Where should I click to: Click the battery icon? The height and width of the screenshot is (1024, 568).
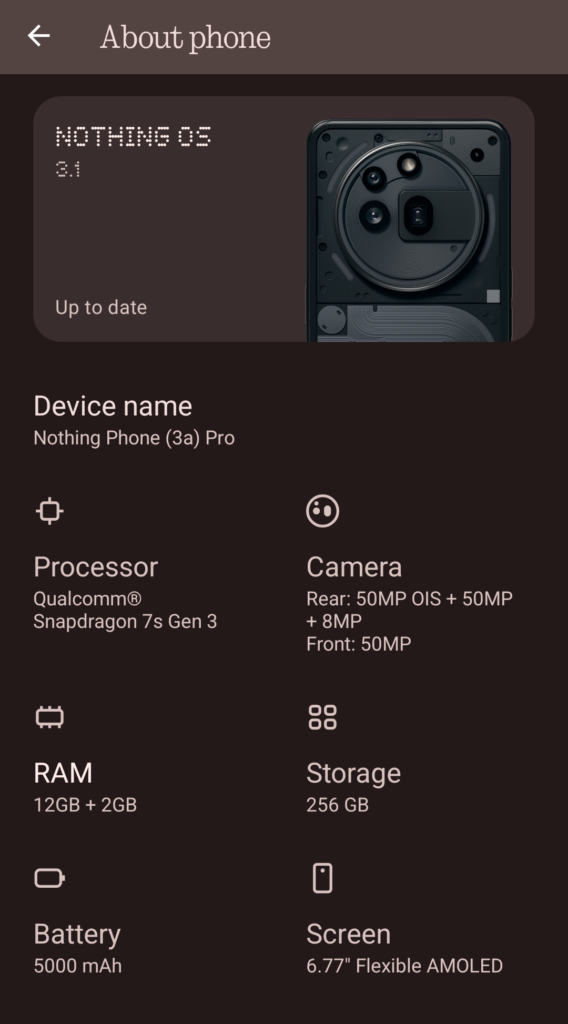pyautogui.click(x=50, y=878)
